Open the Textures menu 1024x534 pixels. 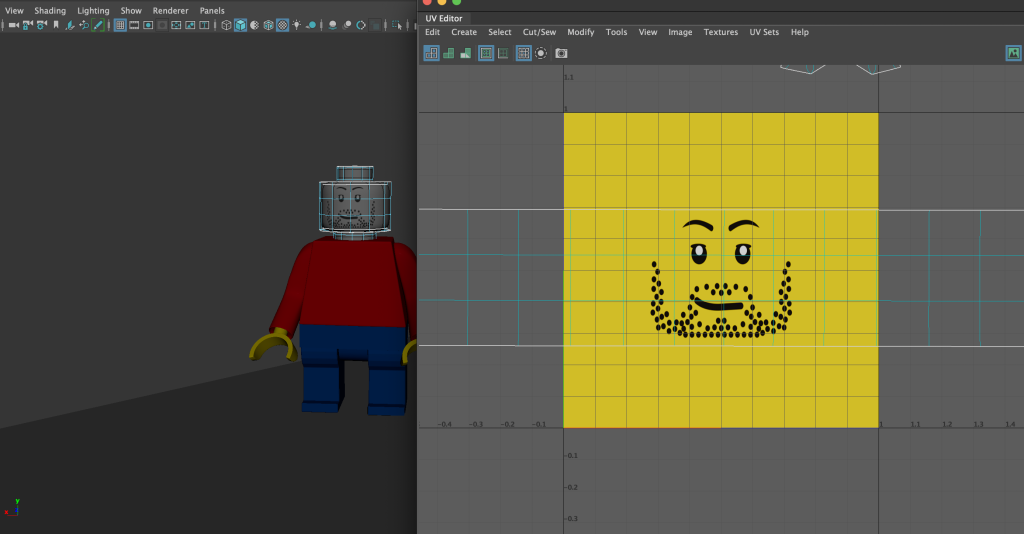click(x=721, y=32)
